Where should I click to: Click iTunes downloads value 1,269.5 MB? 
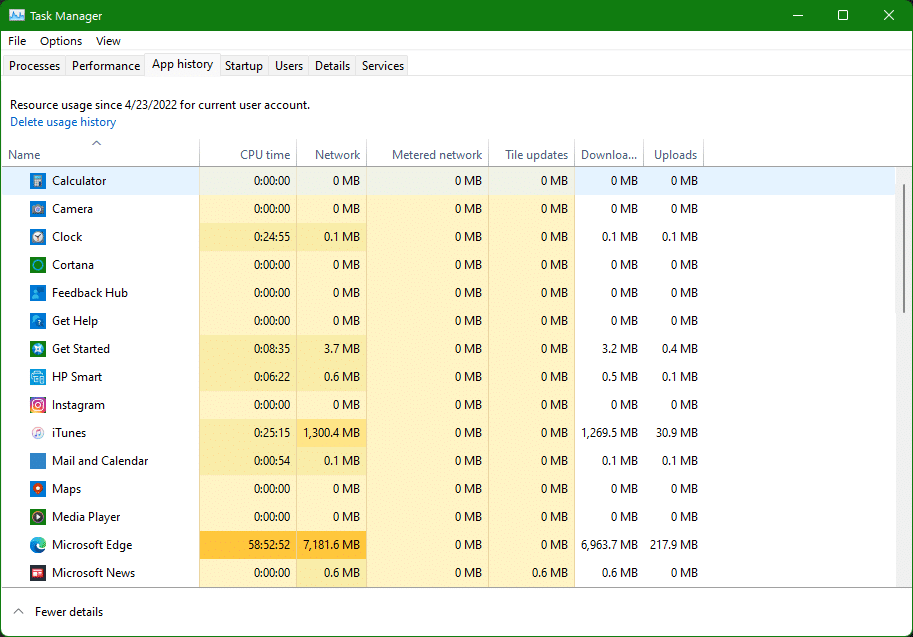609,433
